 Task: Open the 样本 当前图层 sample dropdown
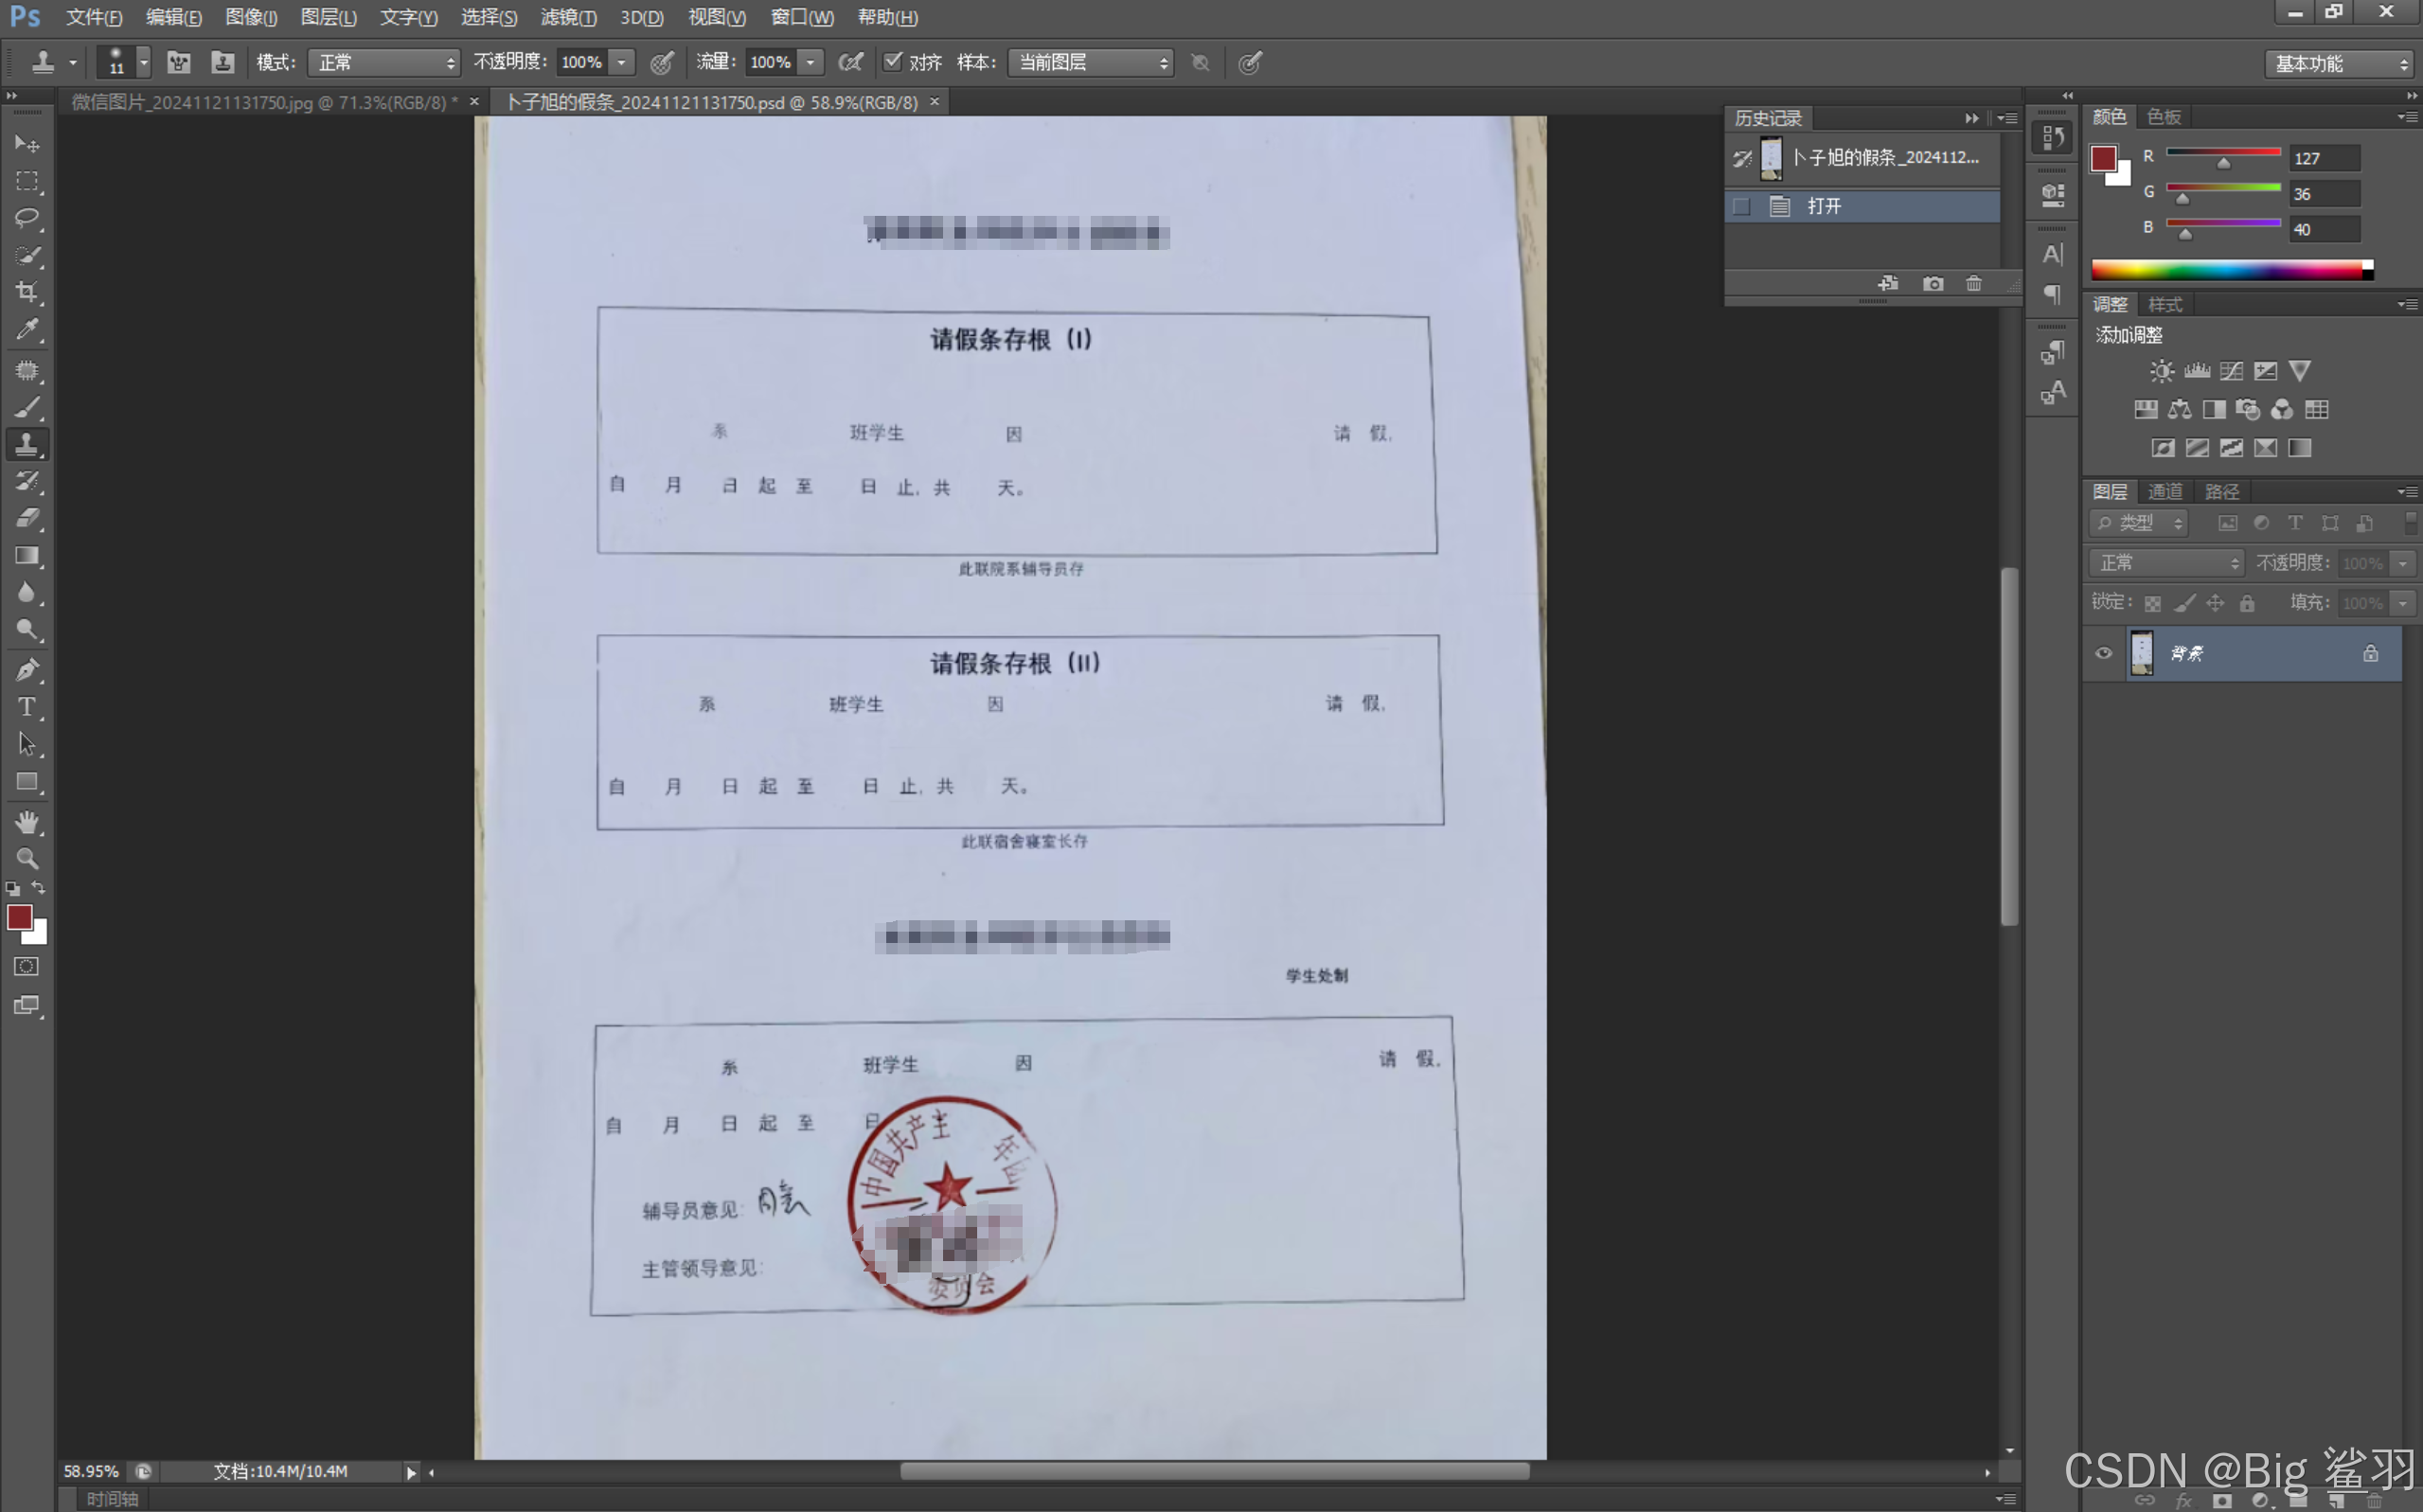click(1091, 63)
